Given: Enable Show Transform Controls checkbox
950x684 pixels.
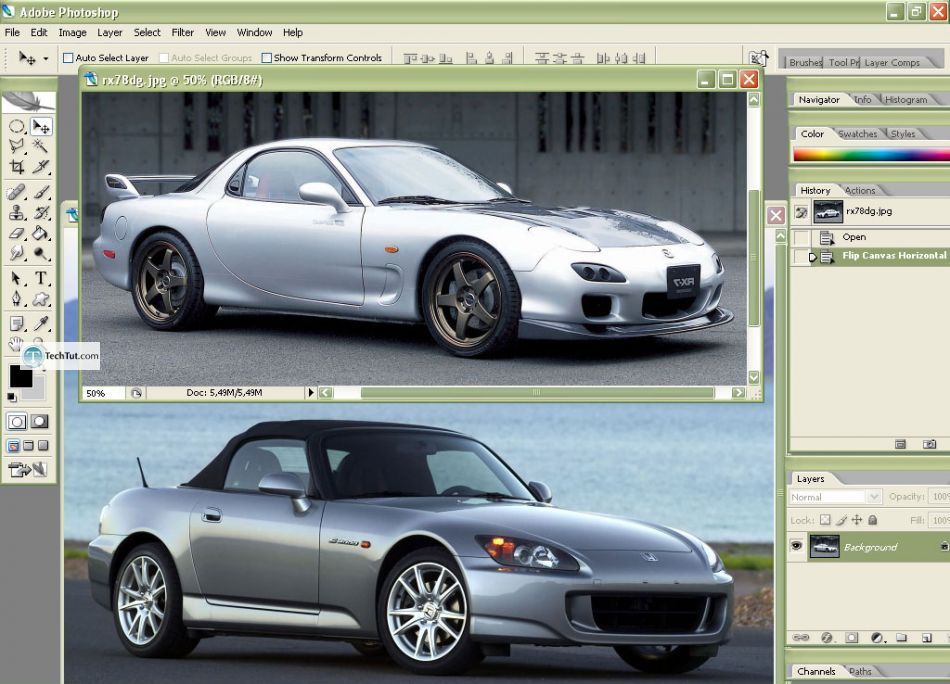Looking at the screenshot, I should 266,58.
